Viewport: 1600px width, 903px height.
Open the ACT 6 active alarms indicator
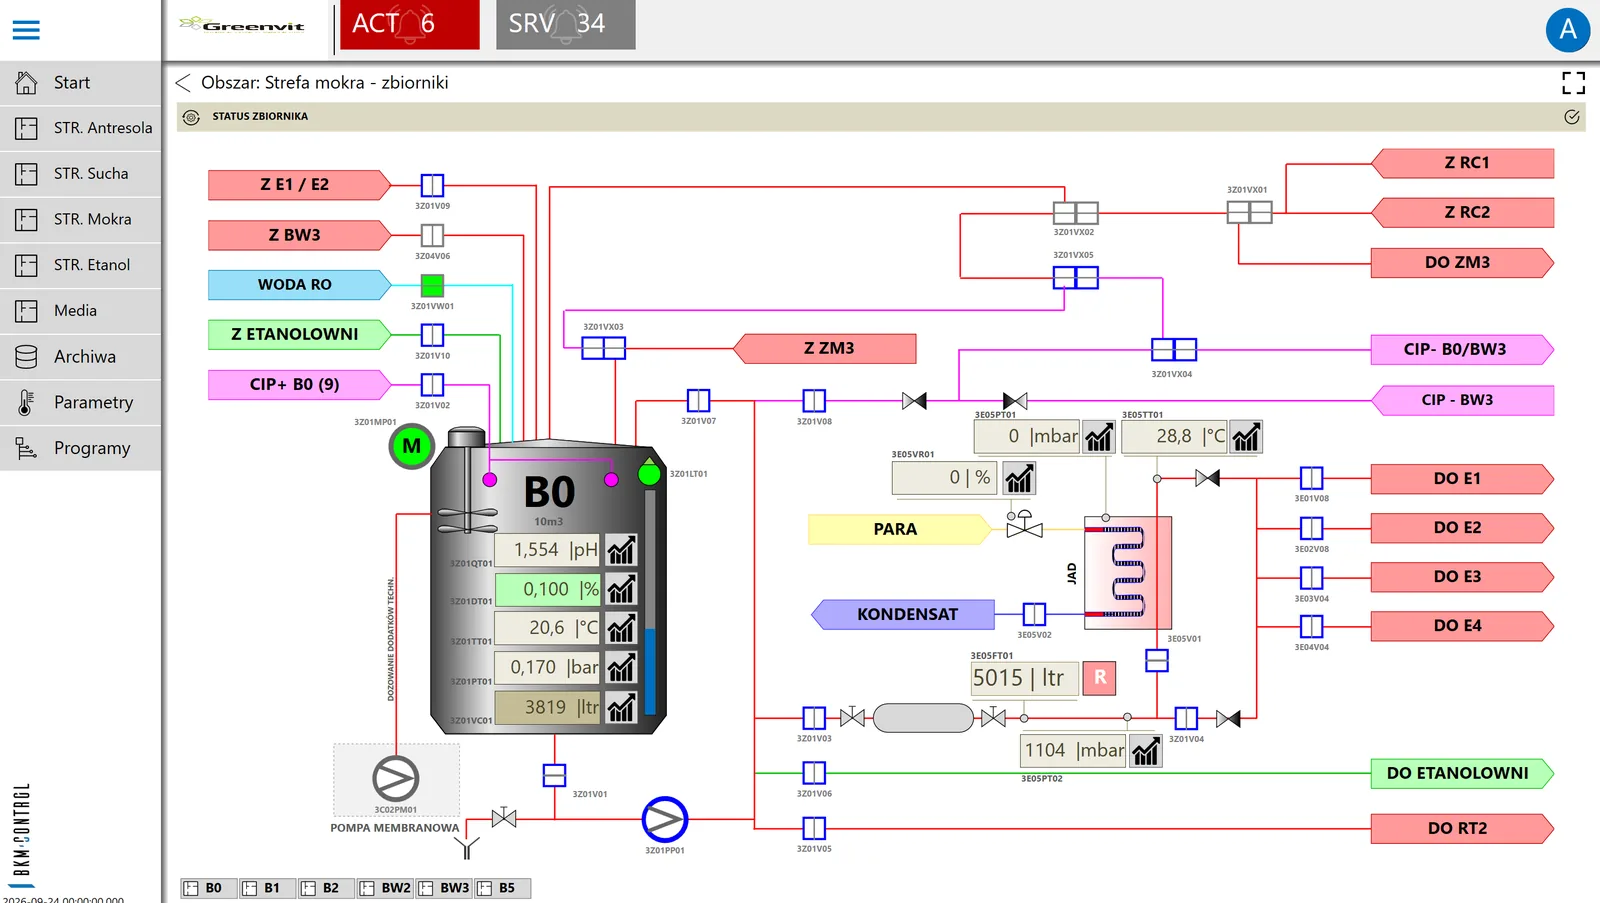point(410,24)
